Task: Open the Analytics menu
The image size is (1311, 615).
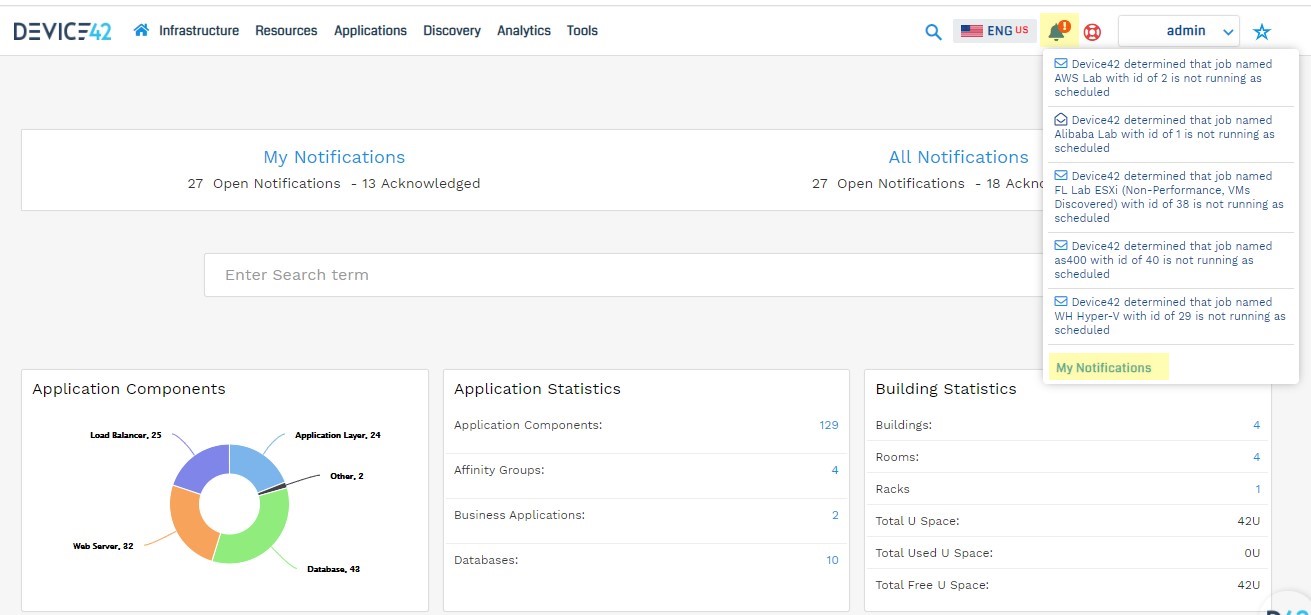Action: (x=523, y=31)
